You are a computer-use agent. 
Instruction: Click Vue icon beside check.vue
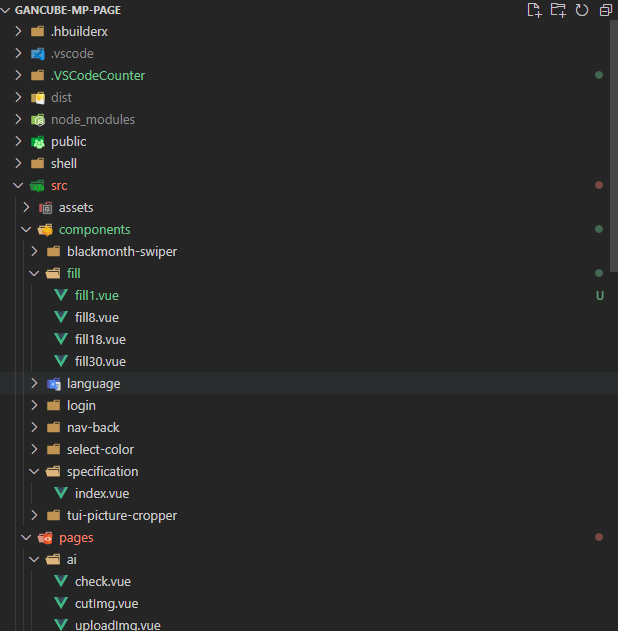click(61, 581)
